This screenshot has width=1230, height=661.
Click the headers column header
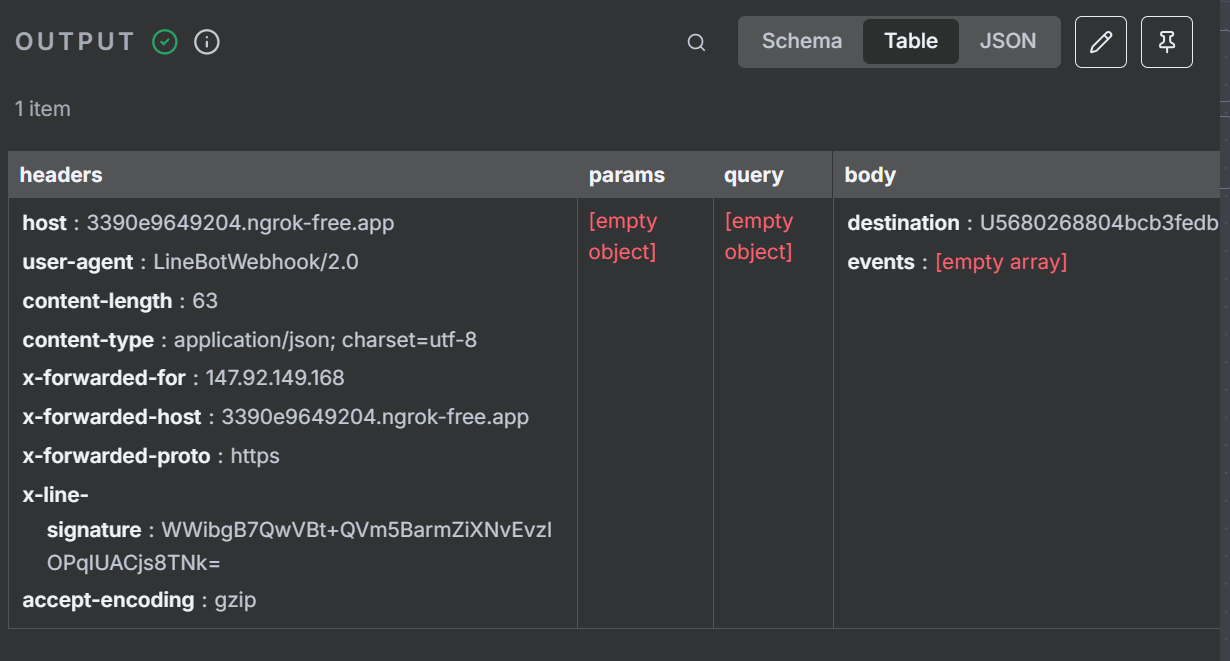click(61, 175)
